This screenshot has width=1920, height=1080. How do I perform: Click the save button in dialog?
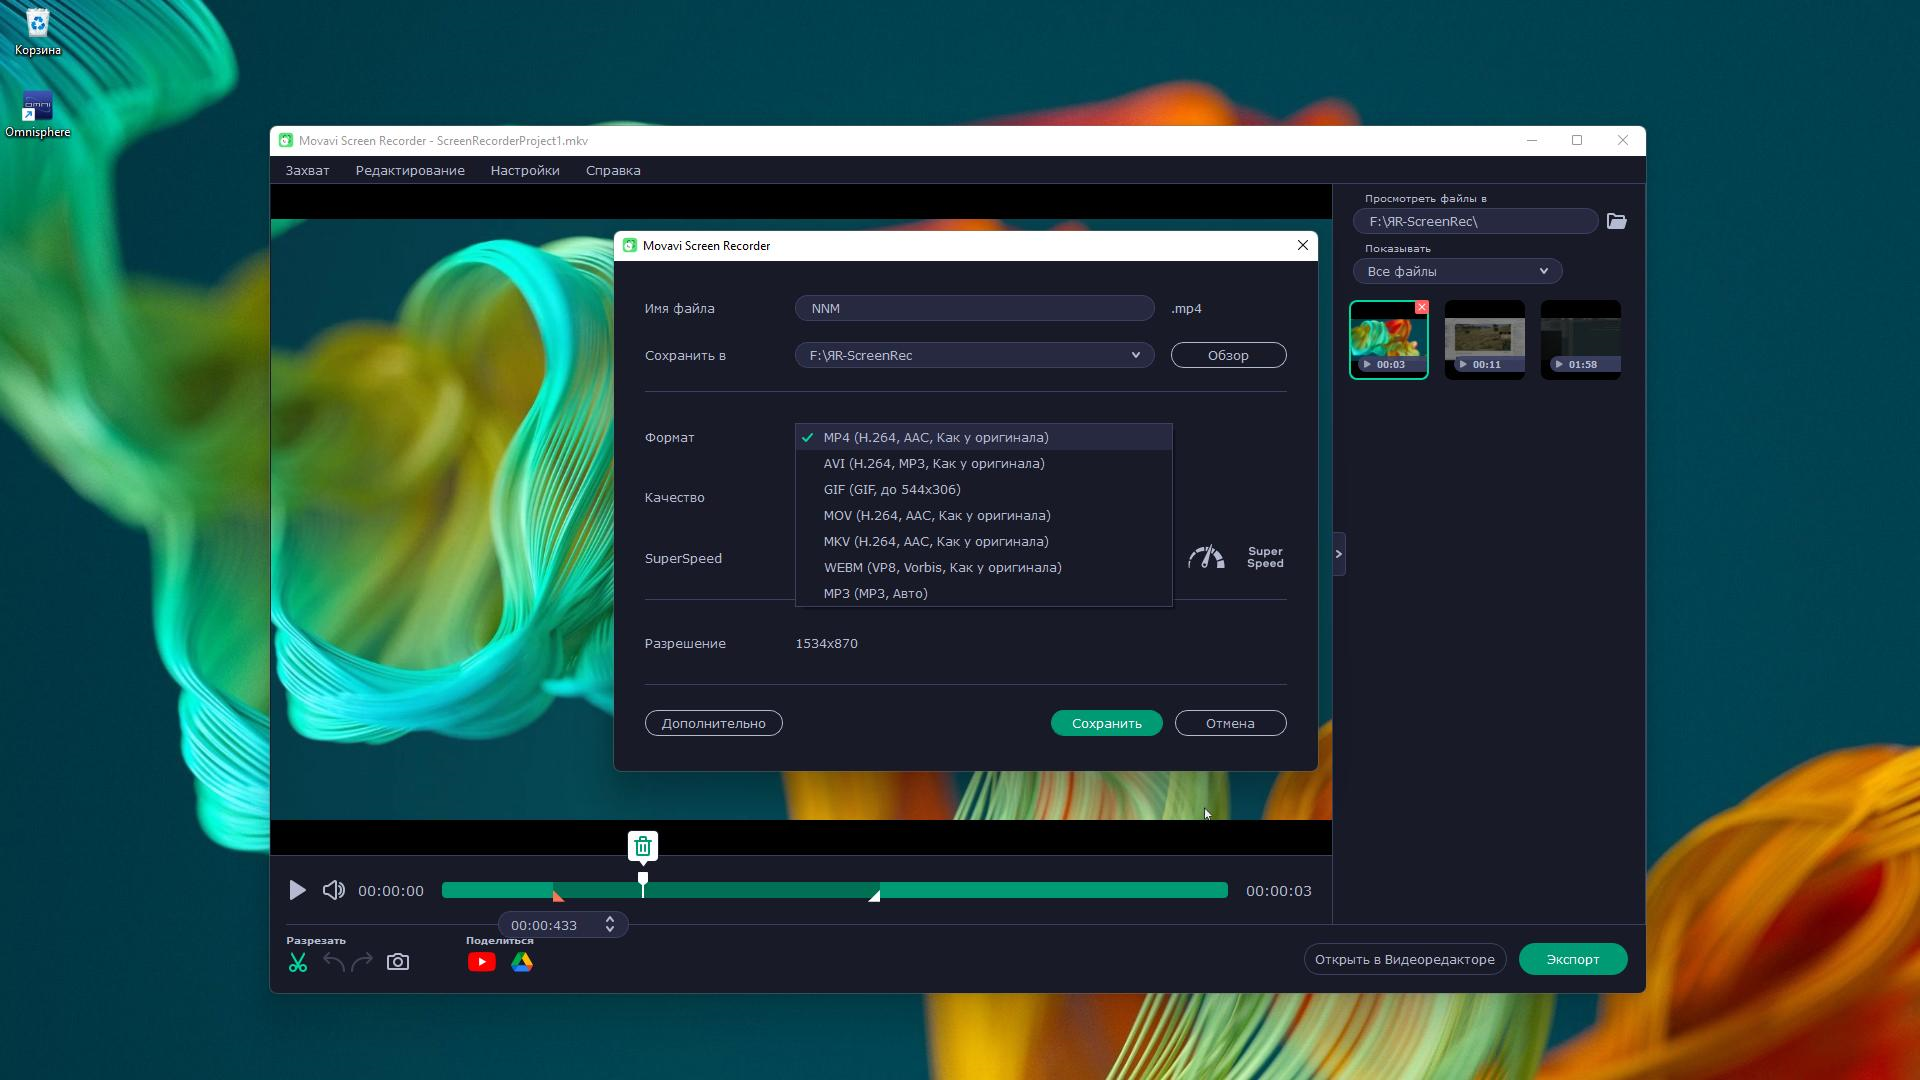[1106, 723]
